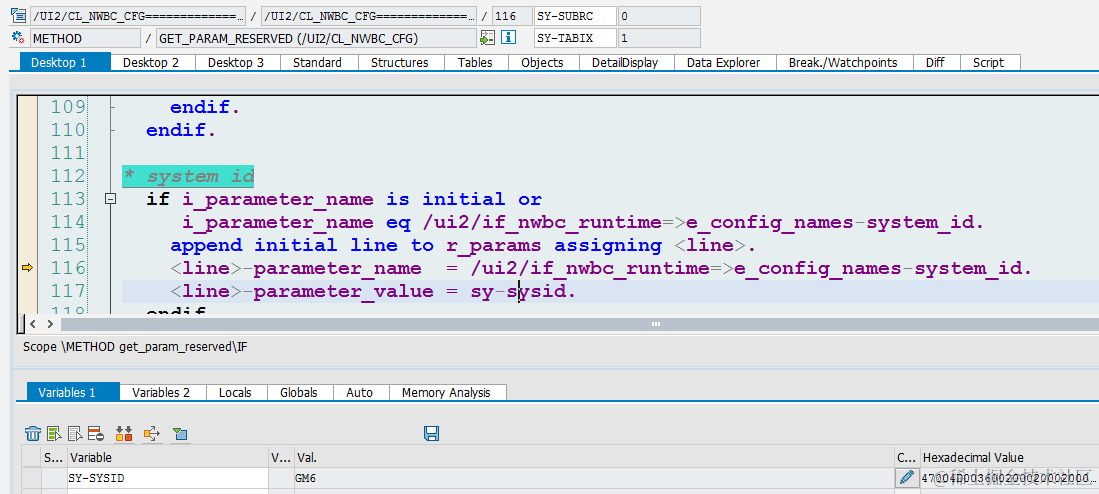This screenshot has height=494, width=1099.
Task: Switch to the Desktop 3 tab
Action: click(x=236, y=62)
